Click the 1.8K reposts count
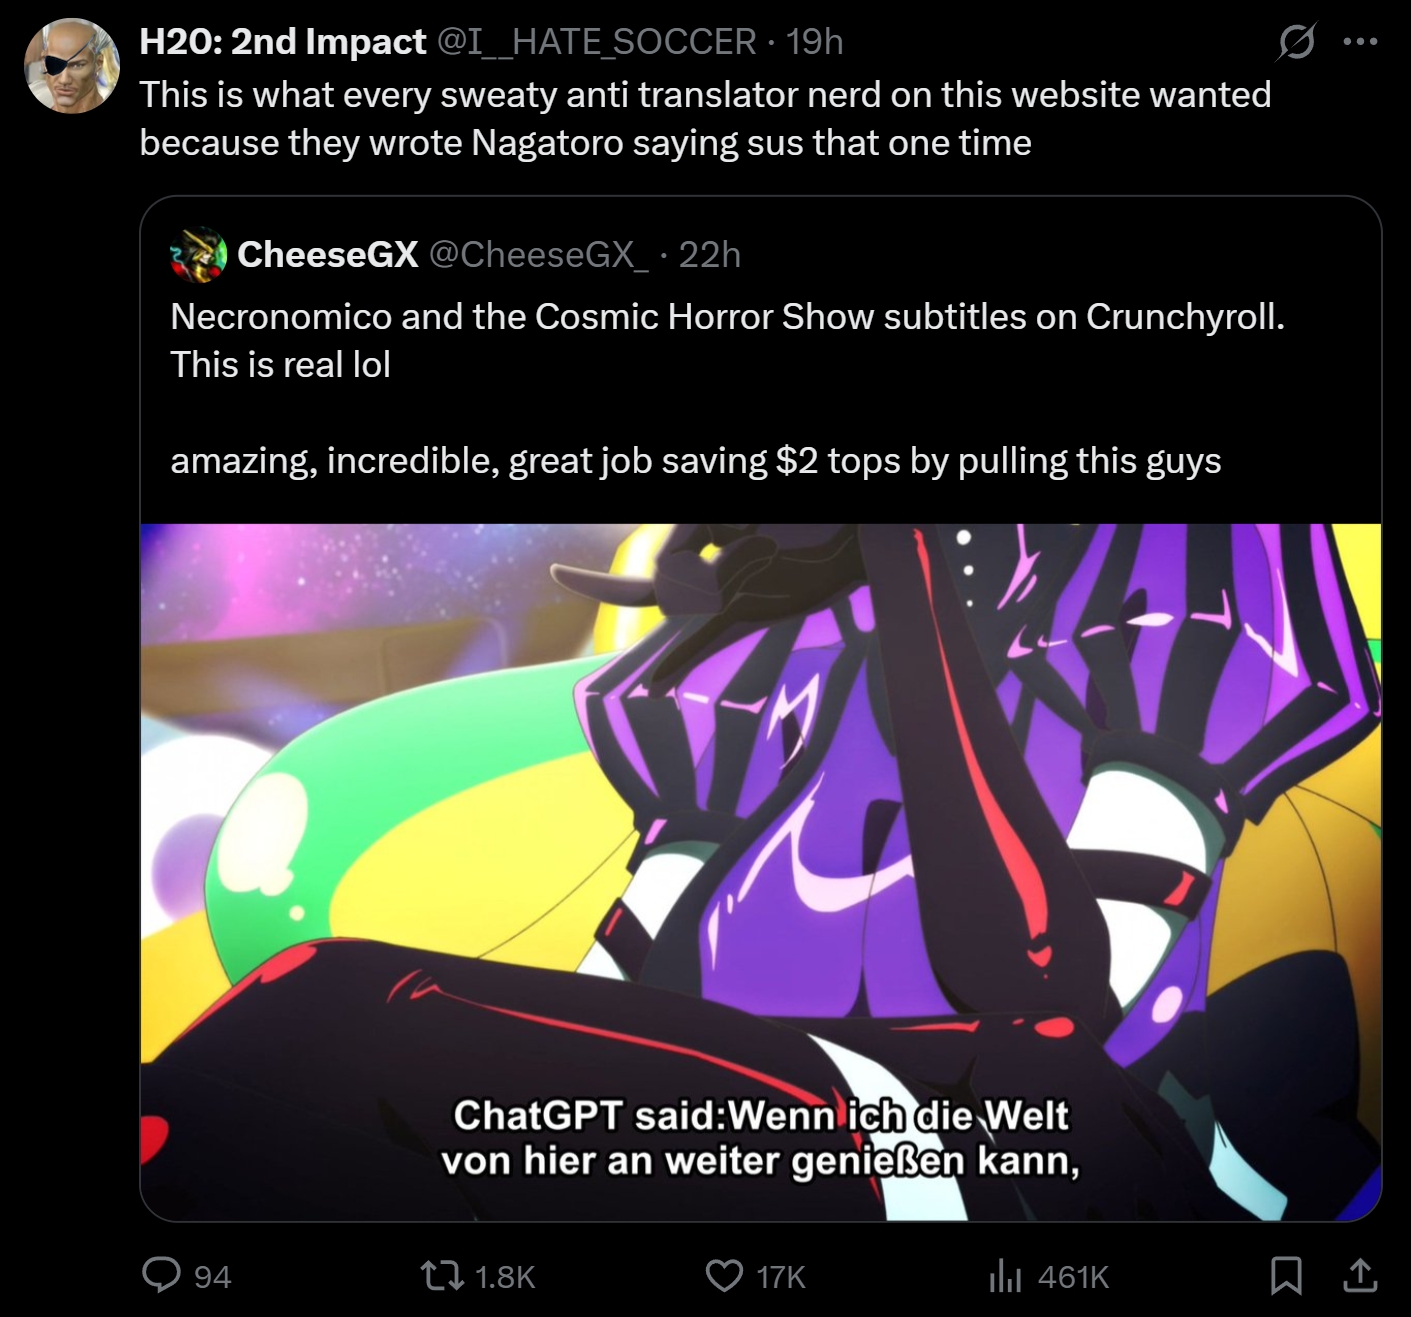Image resolution: width=1411 pixels, height=1317 pixels. point(505,1277)
